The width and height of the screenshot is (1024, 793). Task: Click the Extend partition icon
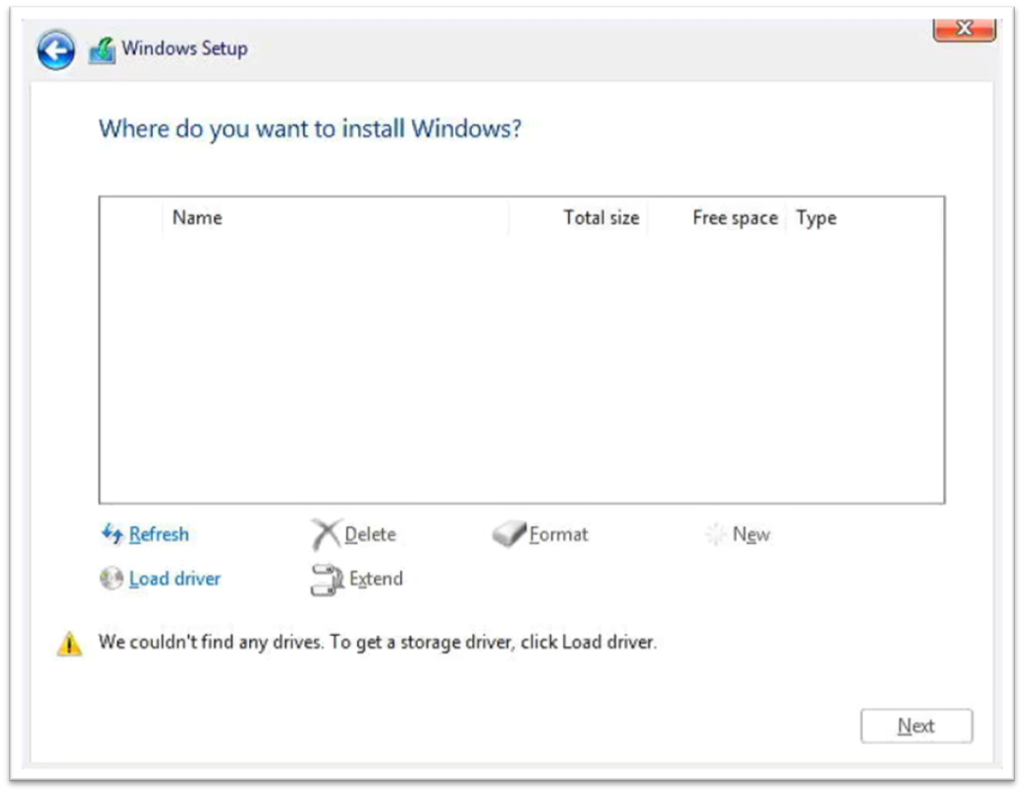pyautogui.click(x=327, y=579)
